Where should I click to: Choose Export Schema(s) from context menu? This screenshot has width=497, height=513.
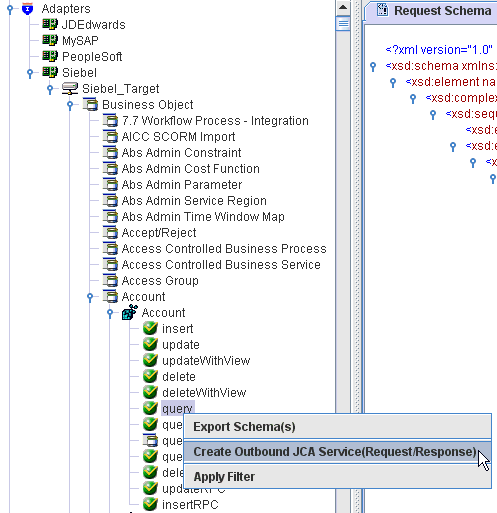pyautogui.click(x=338, y=427)
